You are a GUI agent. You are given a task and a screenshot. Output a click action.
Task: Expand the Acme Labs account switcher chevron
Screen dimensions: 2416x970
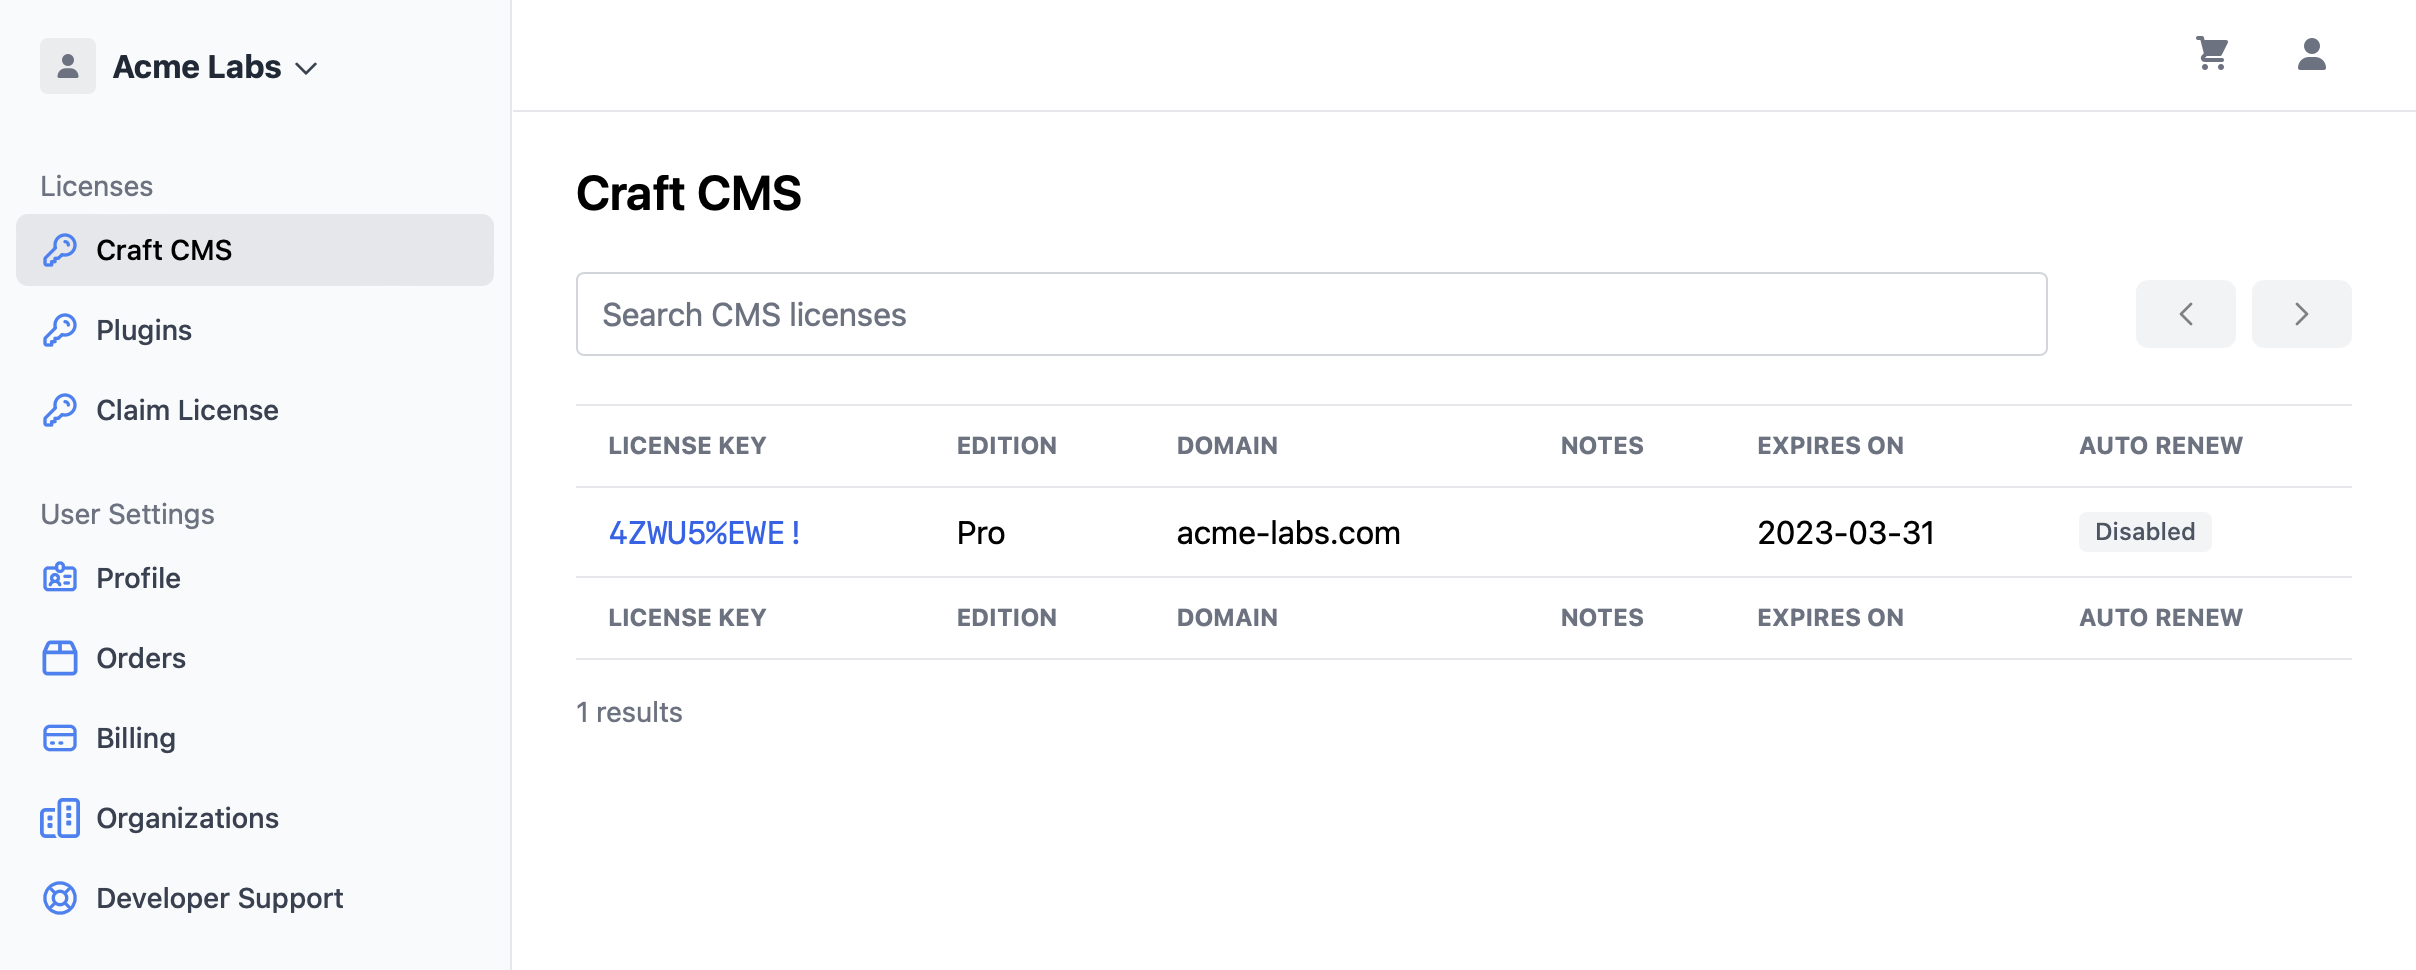tap(307, 68)
